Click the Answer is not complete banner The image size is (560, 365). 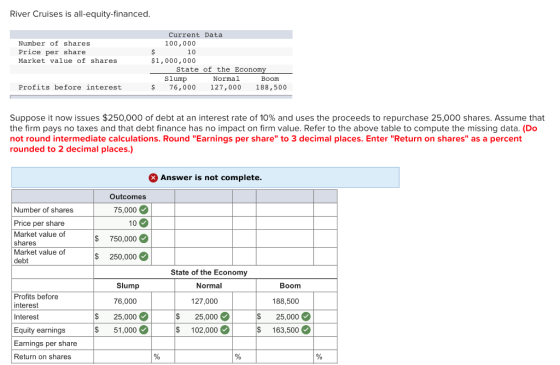click(x=205, y=178)
